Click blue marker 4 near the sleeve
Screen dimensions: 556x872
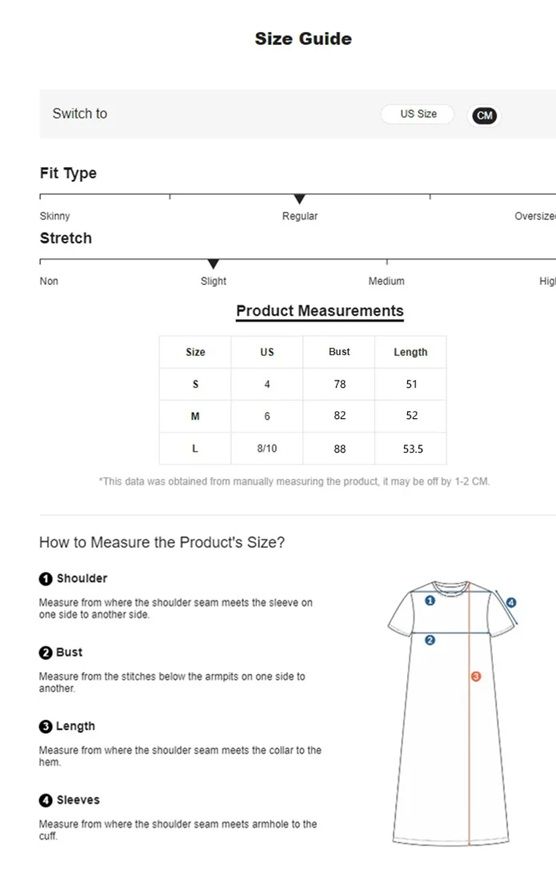[511, 602]
